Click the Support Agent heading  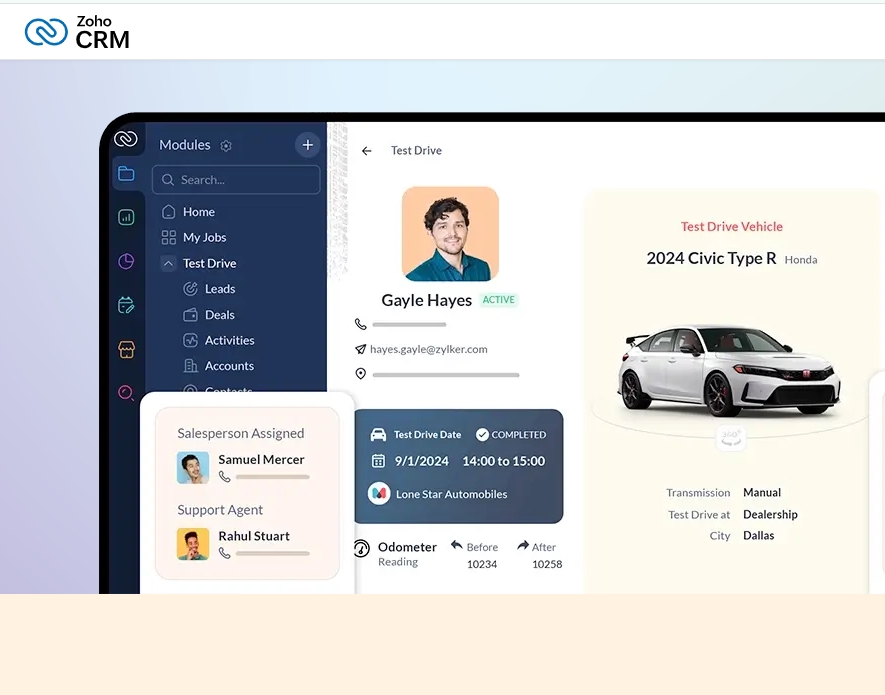220,510
